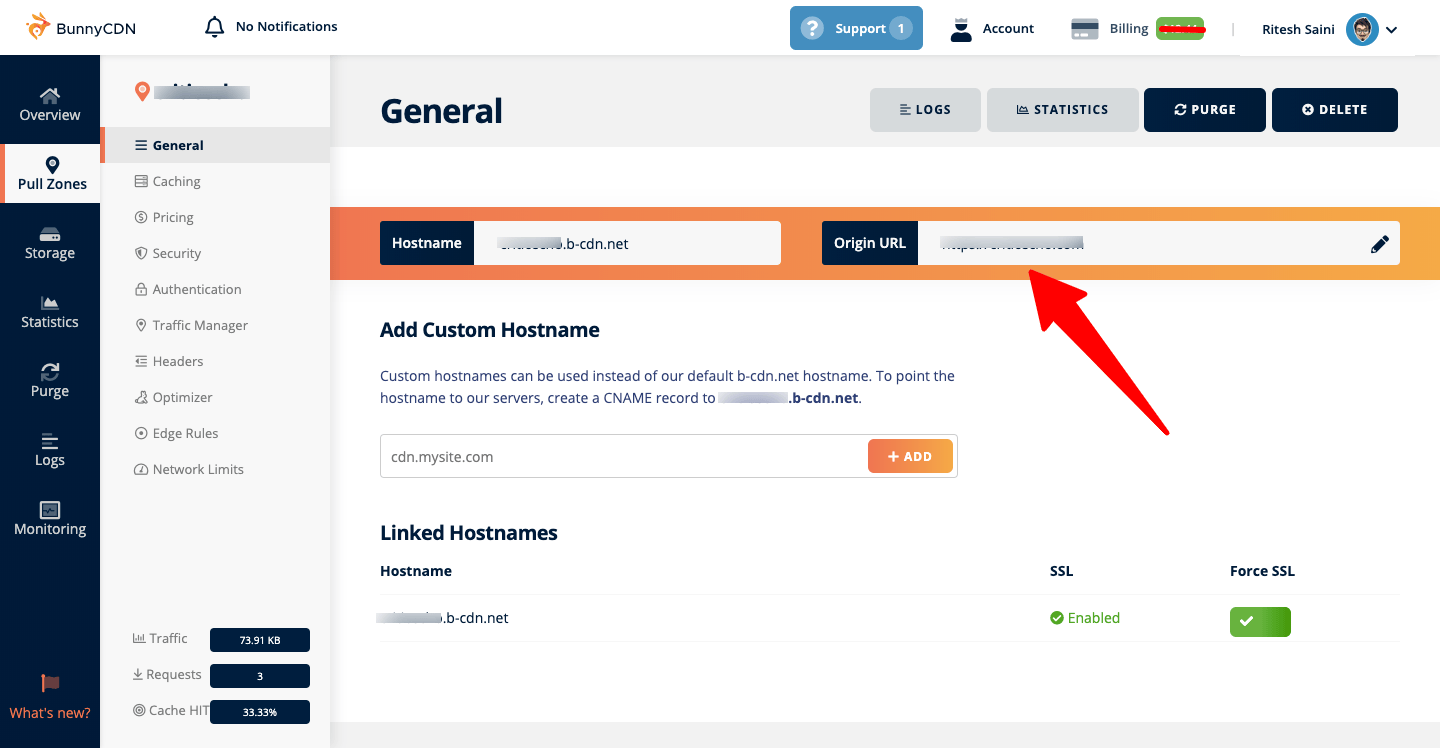Open the Optimizer menu item
The image size is (1440, 748).
coord(182,397)
